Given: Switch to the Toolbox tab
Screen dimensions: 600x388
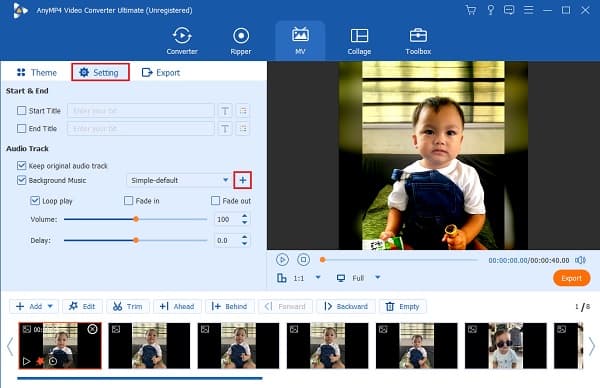Looking at the screenshot, I should pyautogui.click(x=418, y=41).
